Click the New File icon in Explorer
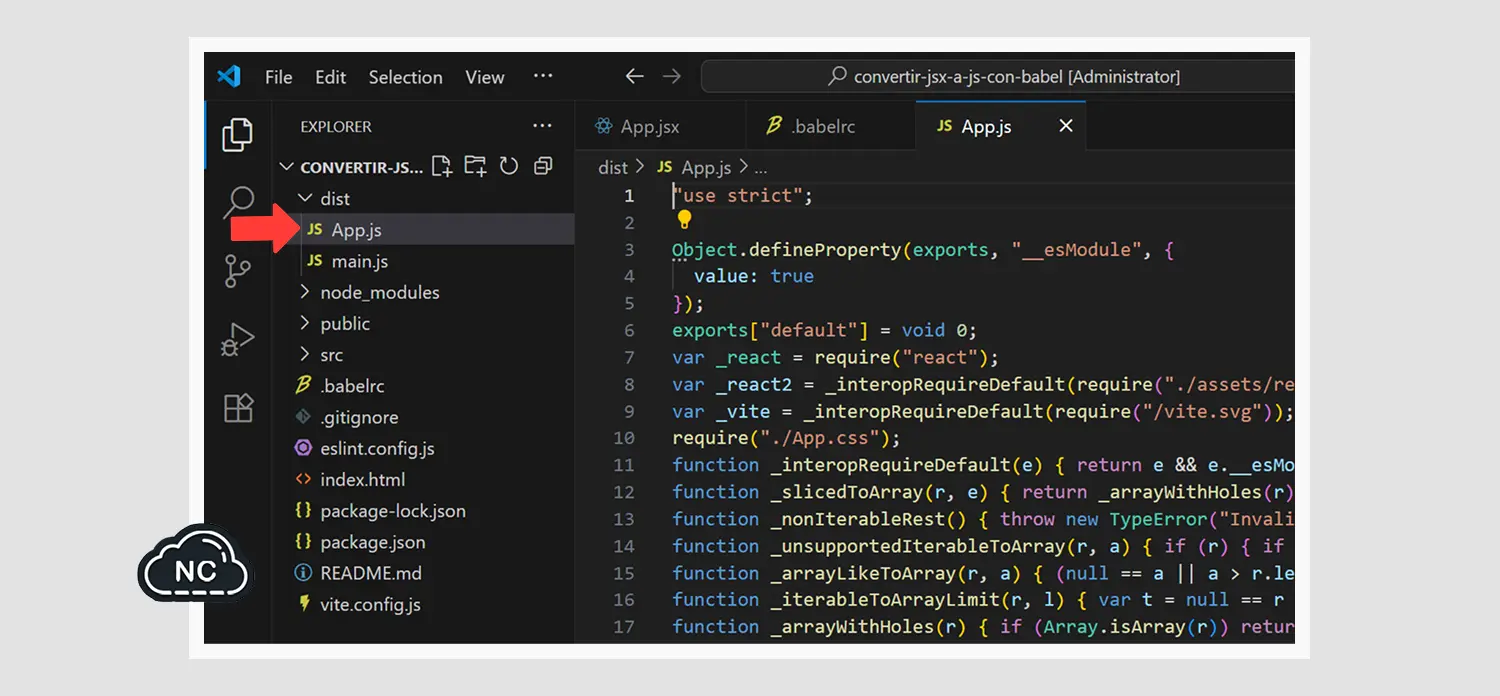The image size is (1500, 696). coord(441,166)
